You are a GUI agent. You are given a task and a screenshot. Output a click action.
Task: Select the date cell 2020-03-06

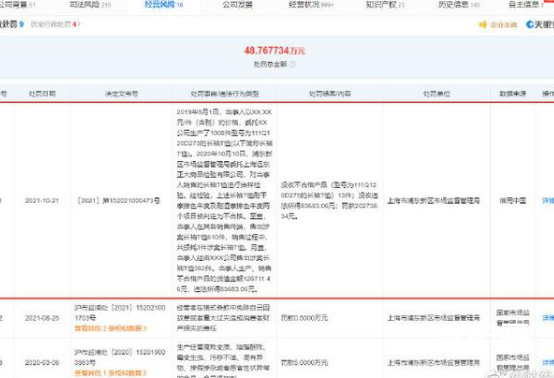pyautogui.click(x=42, y=363)
